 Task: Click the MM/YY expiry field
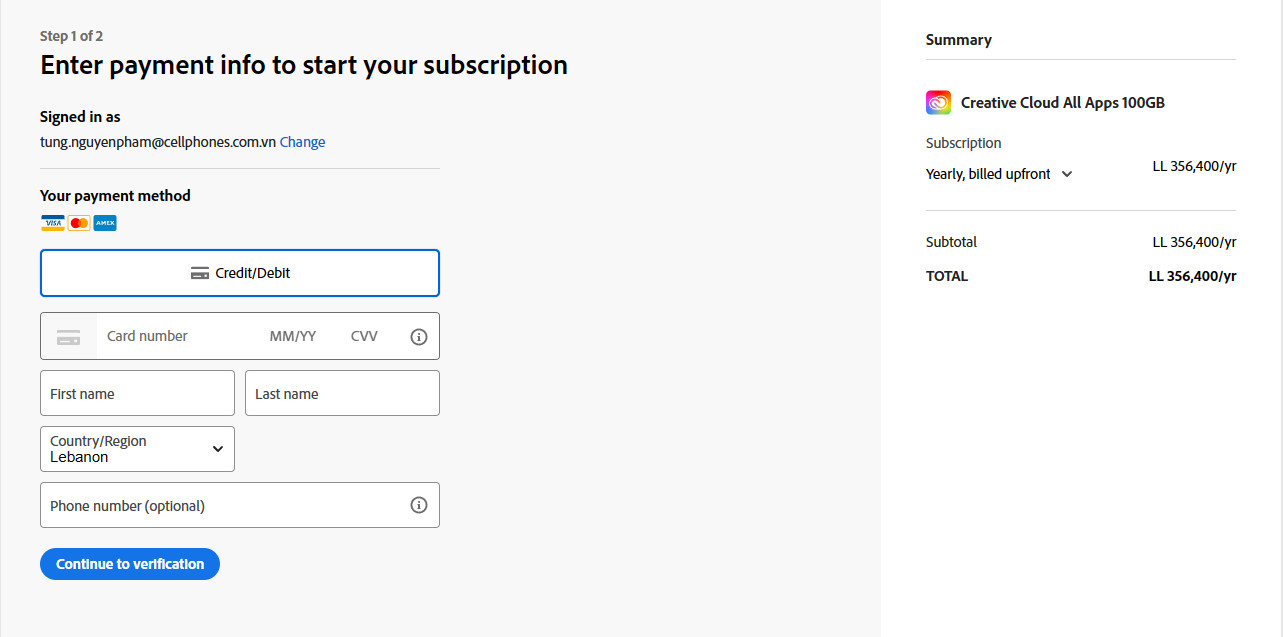[293, 336]
